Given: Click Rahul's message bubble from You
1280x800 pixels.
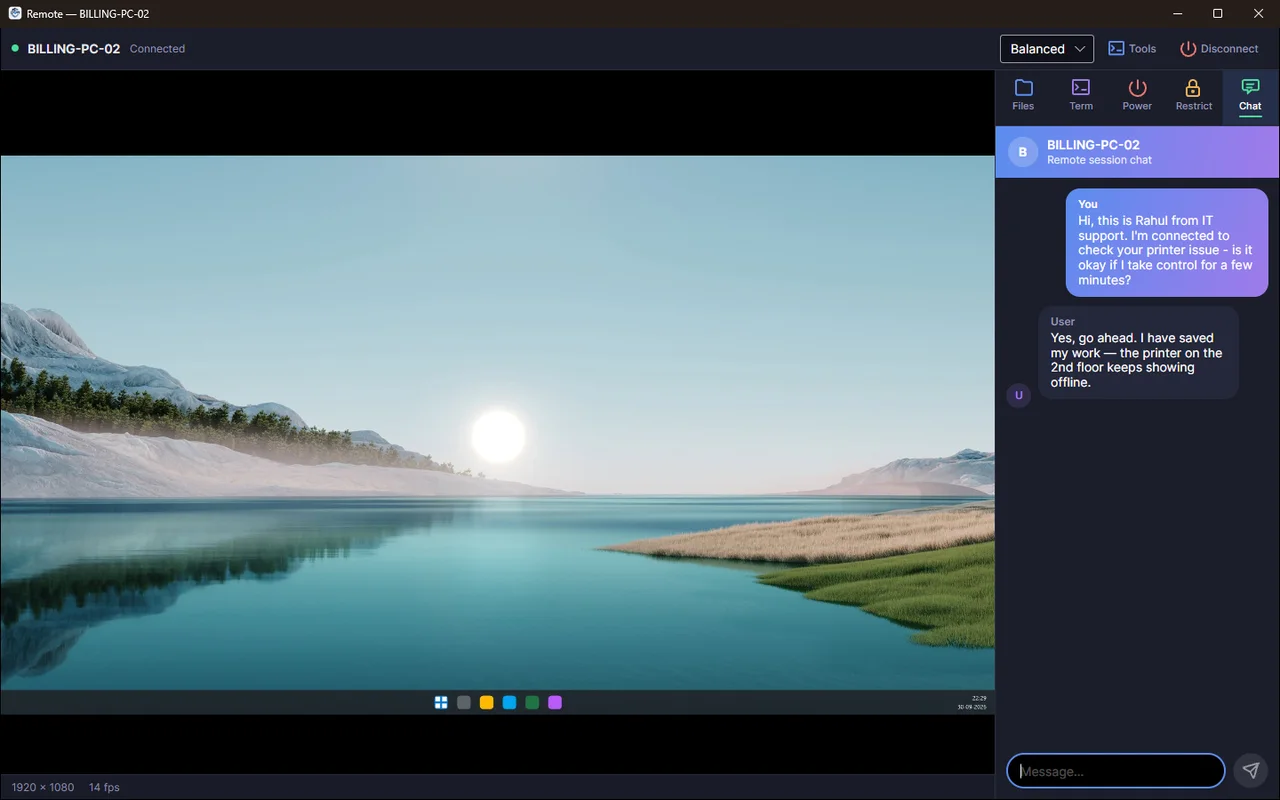Looking at the screenshot, I should (x=1167, y=242).
